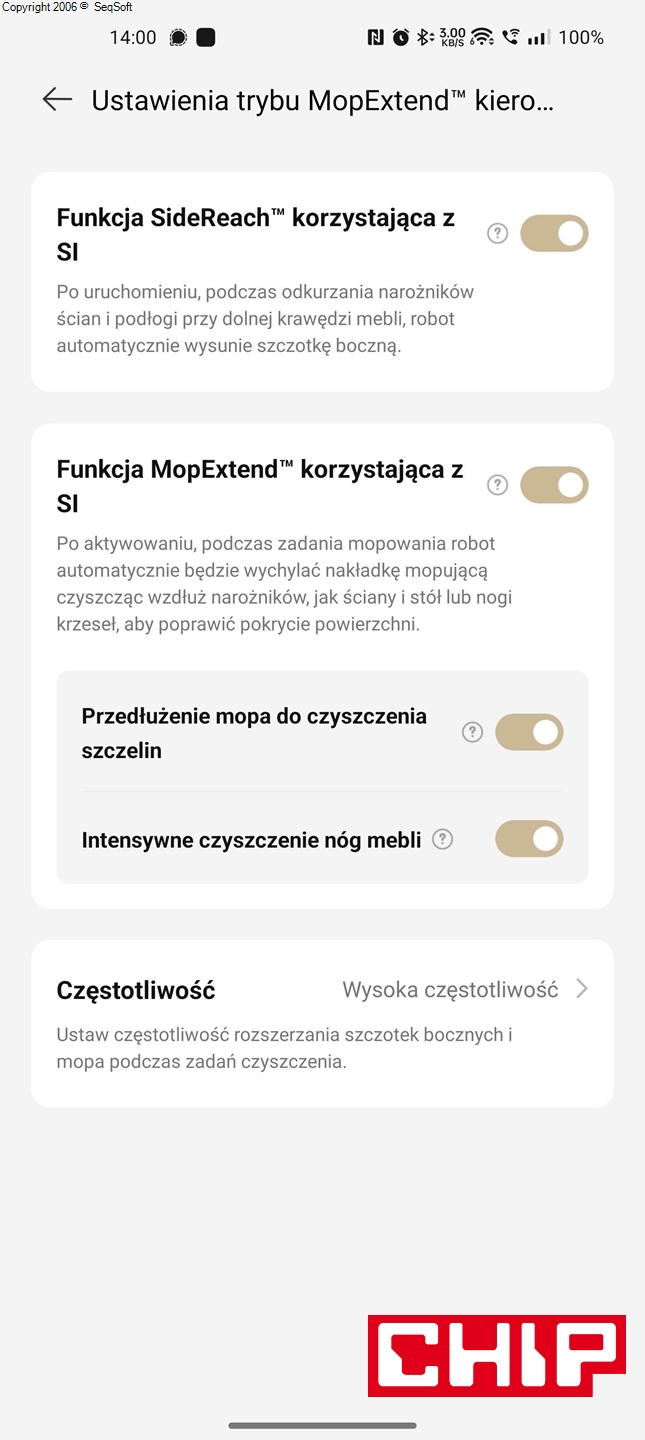Show help for mop extension gap cleaning
The height and width of the screenshot is (1440, 645).
(x=472, y=732)
